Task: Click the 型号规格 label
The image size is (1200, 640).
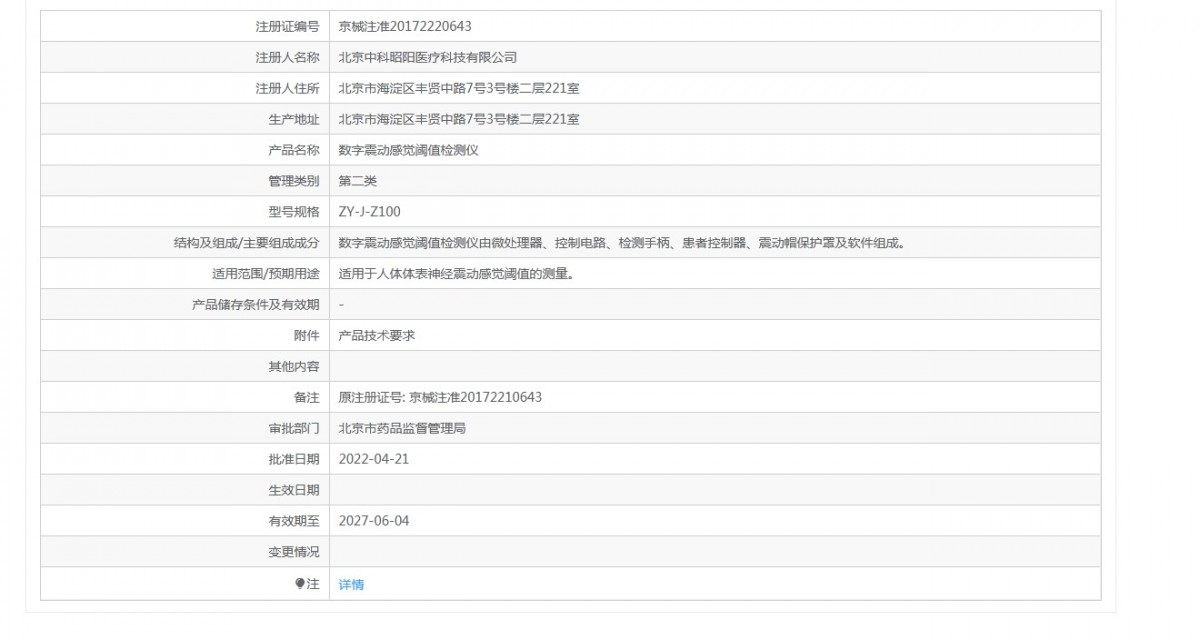Action: 294,212
